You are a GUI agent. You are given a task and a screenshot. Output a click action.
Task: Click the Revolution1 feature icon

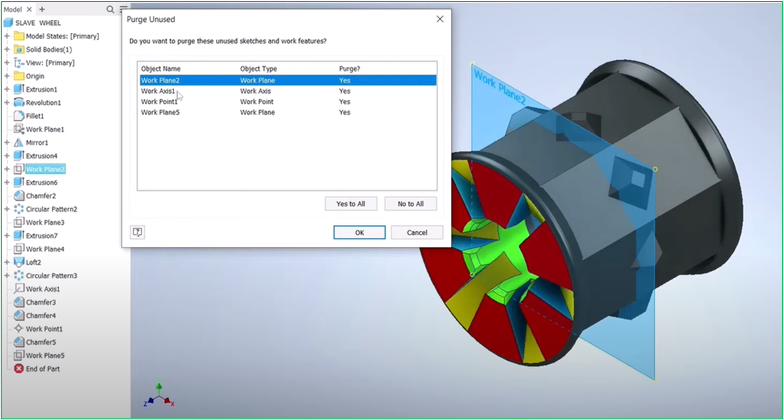(x=19, y=102)
